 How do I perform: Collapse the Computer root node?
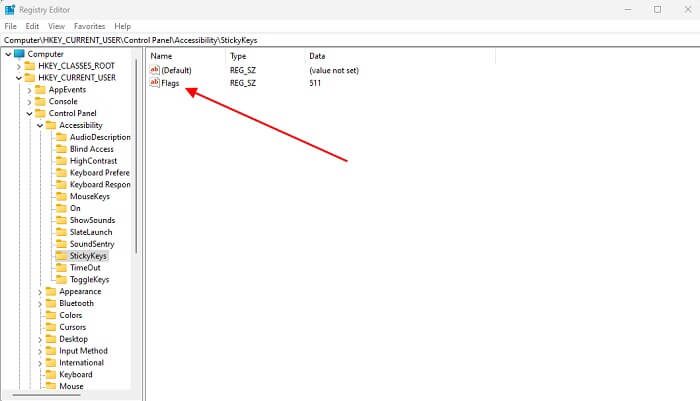click(x=8, y=54)
